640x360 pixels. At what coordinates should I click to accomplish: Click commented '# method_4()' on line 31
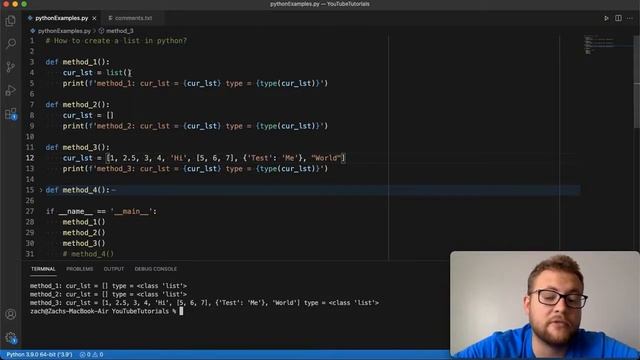point(88,254)
